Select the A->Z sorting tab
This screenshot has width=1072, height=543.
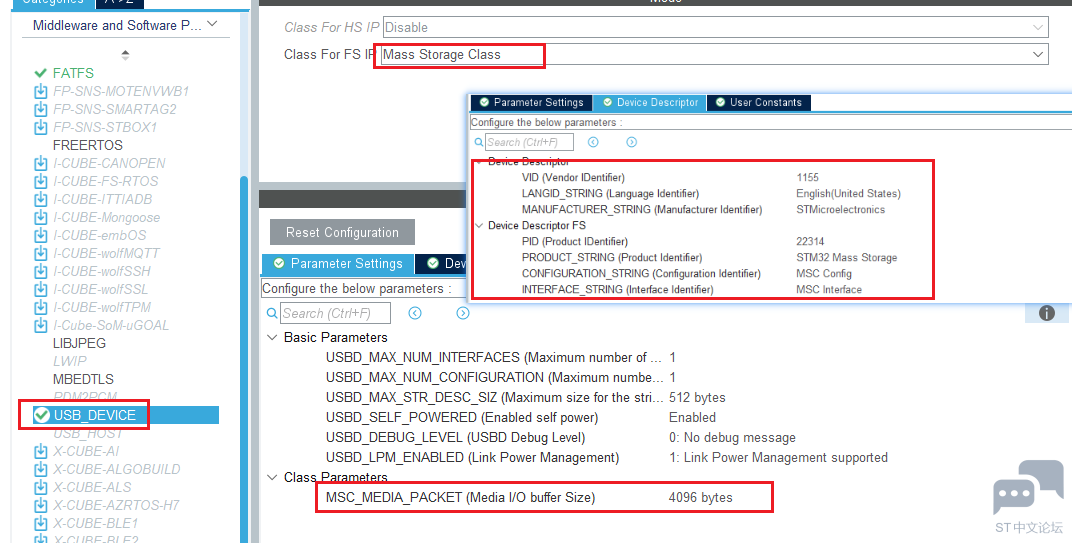tap(120, 3)
